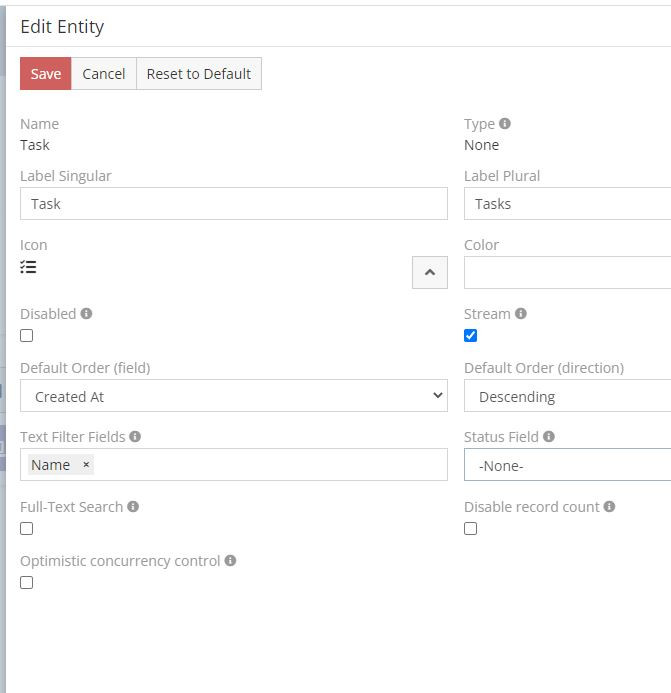Click info icon for Optimistic concurrency control

230,561
